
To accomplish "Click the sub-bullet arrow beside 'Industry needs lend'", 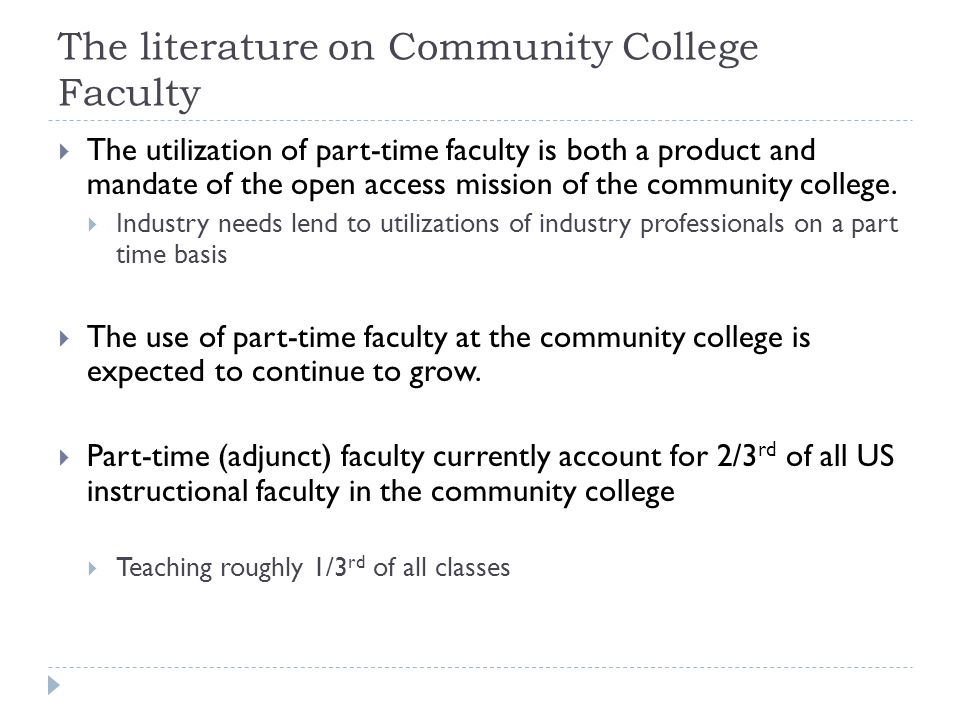I will pyautogui.click(x=92, y=225).
